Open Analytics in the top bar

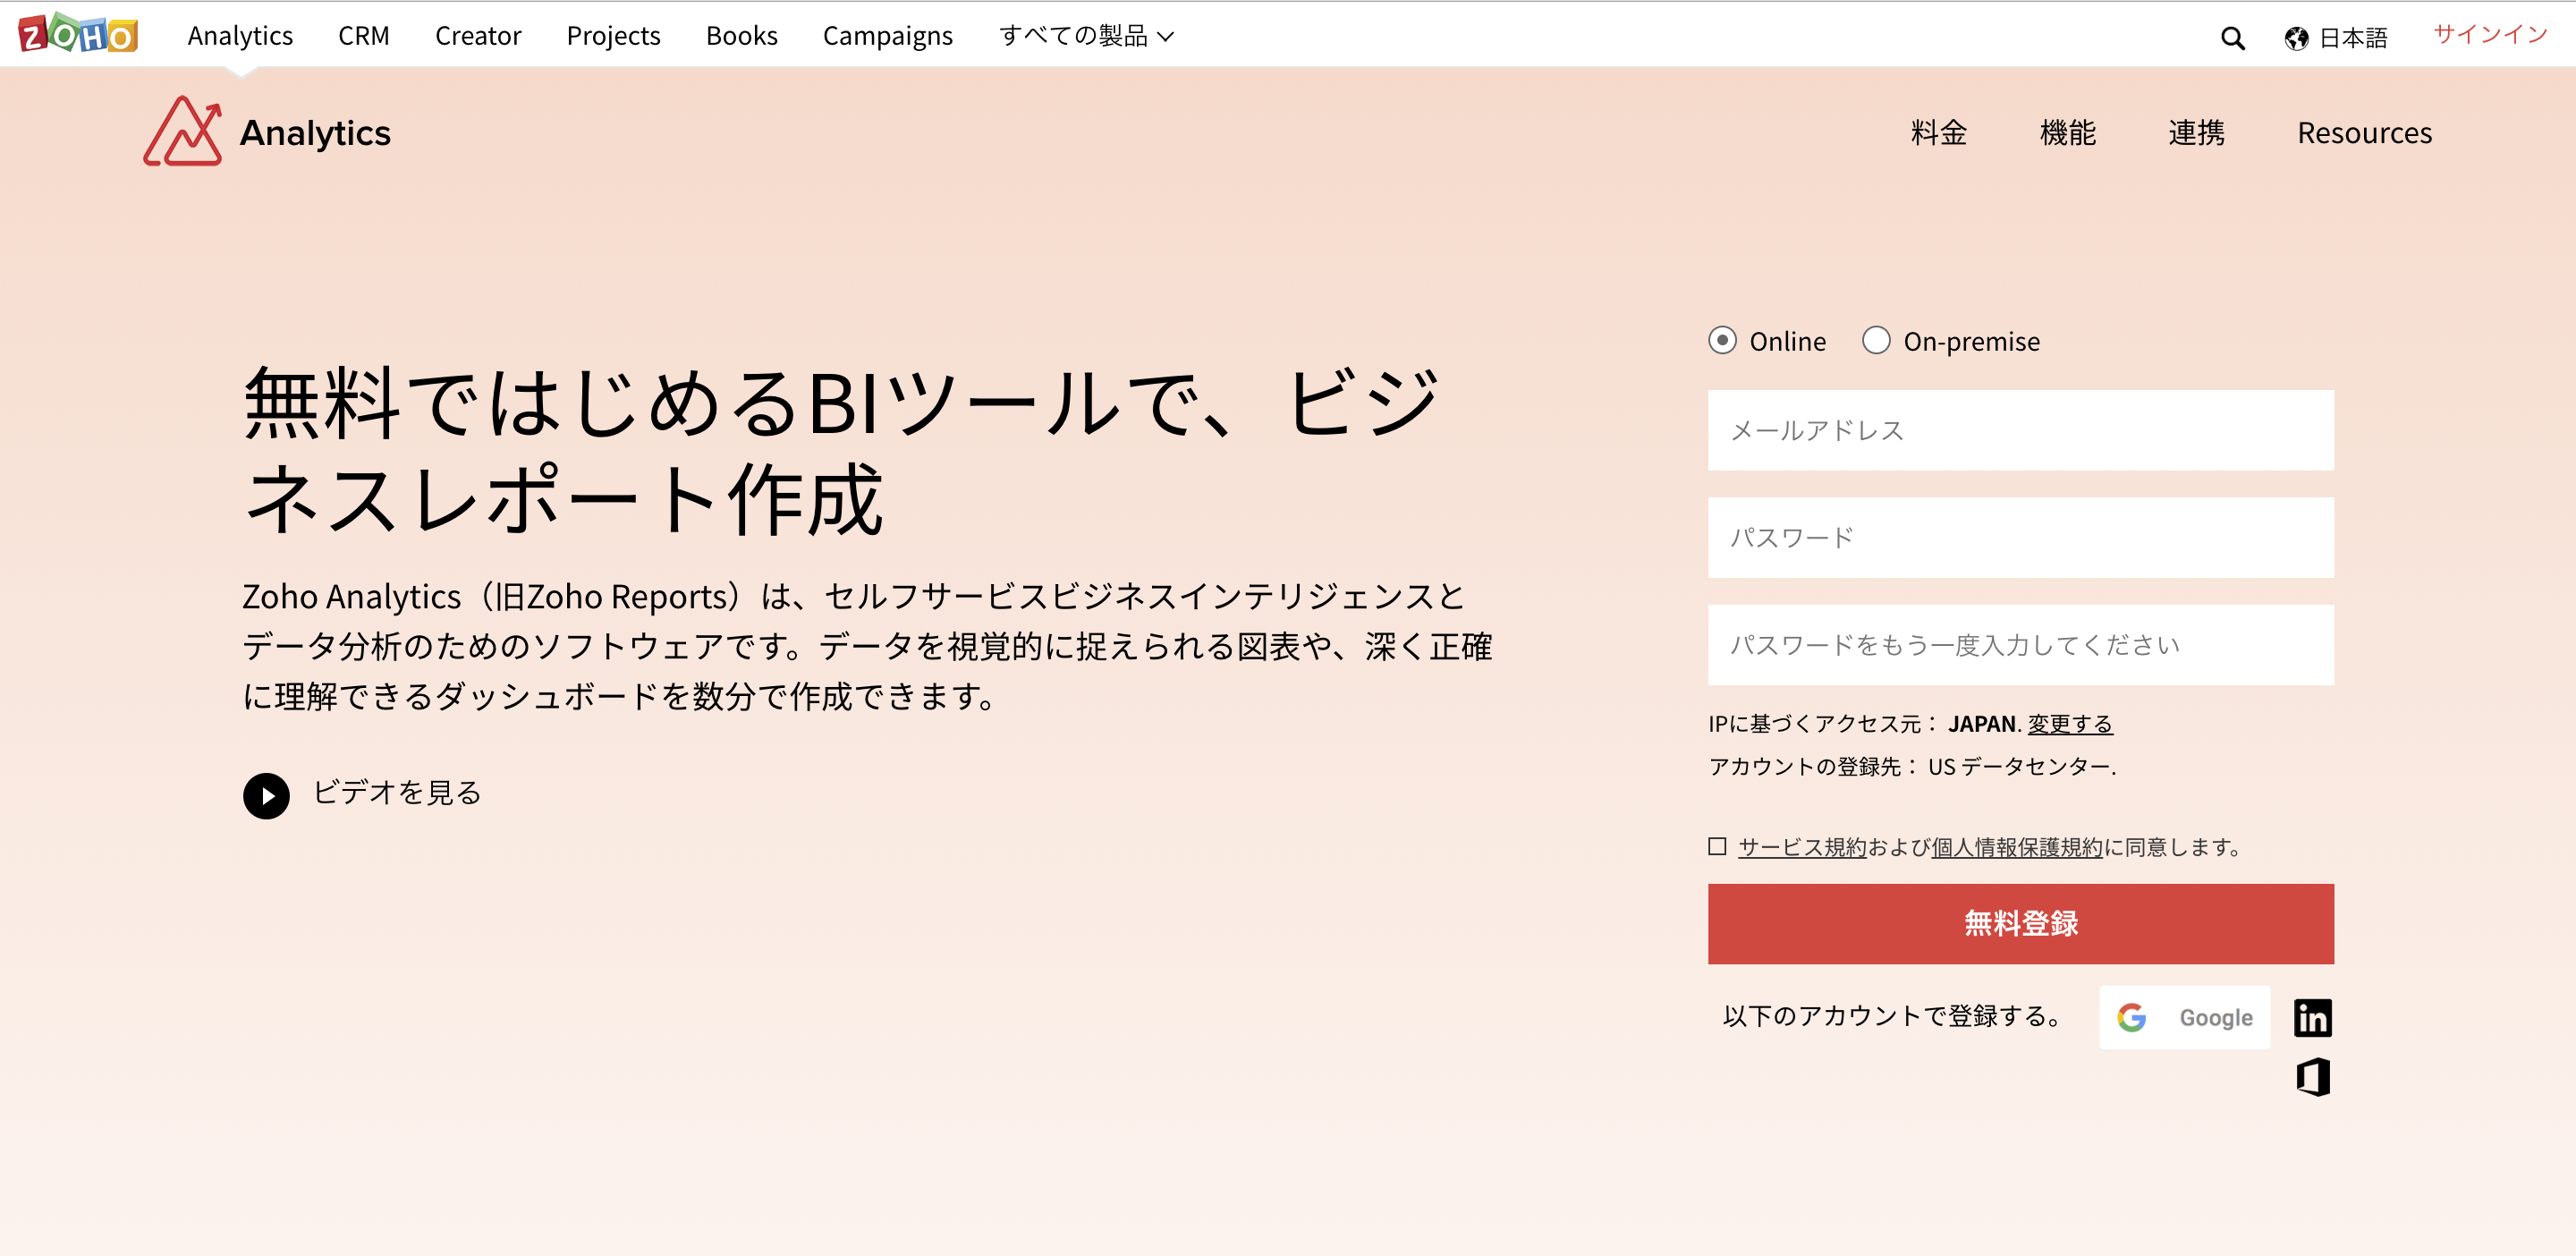pyautogui.click(x=240, y=36)
